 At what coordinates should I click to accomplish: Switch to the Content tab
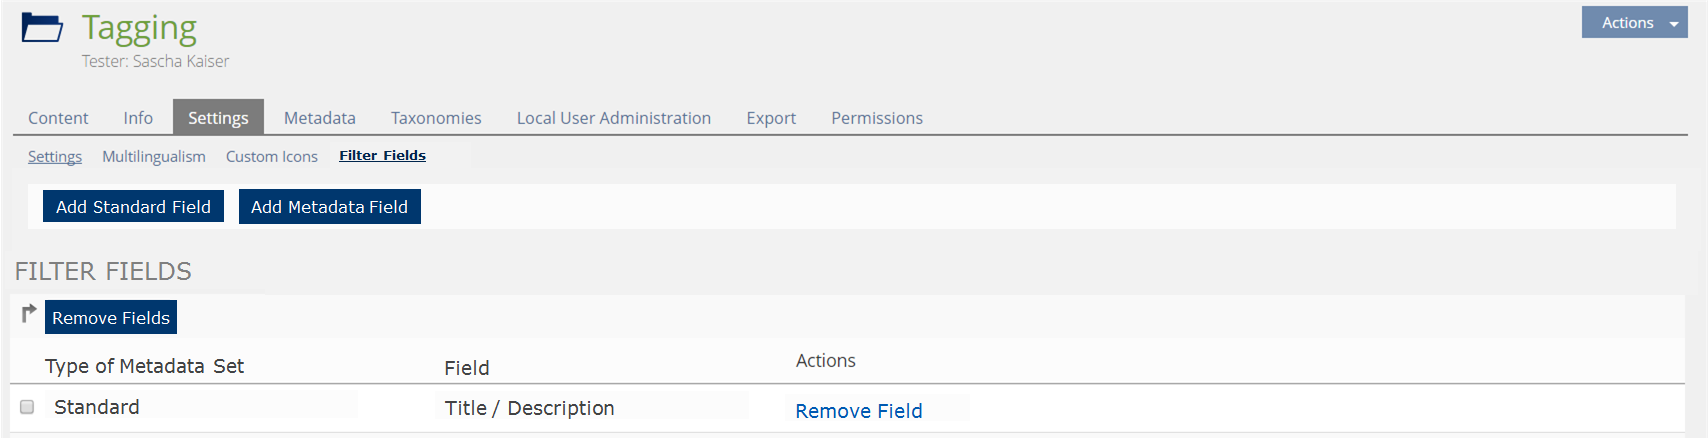(x=58, y=118)
